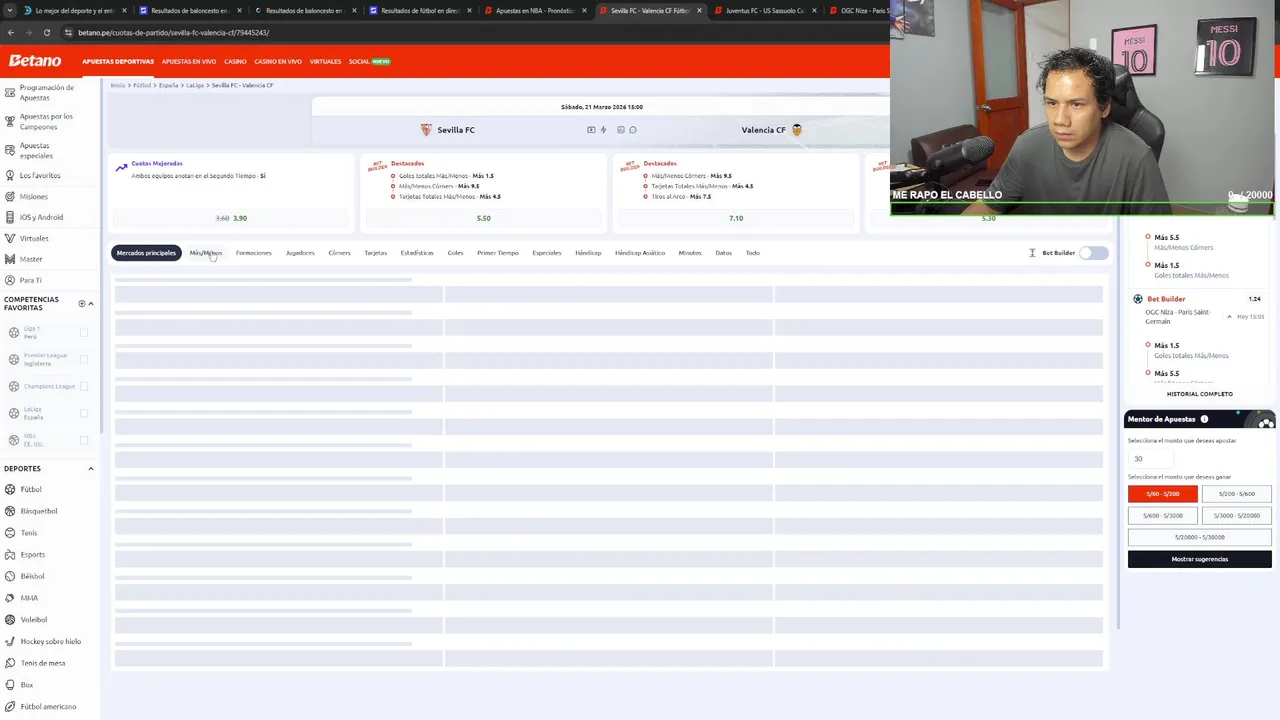Screen dimensions: 1280x720
Task: Select the S/200 - S/600 winnings range
Action: (1237, 494)
